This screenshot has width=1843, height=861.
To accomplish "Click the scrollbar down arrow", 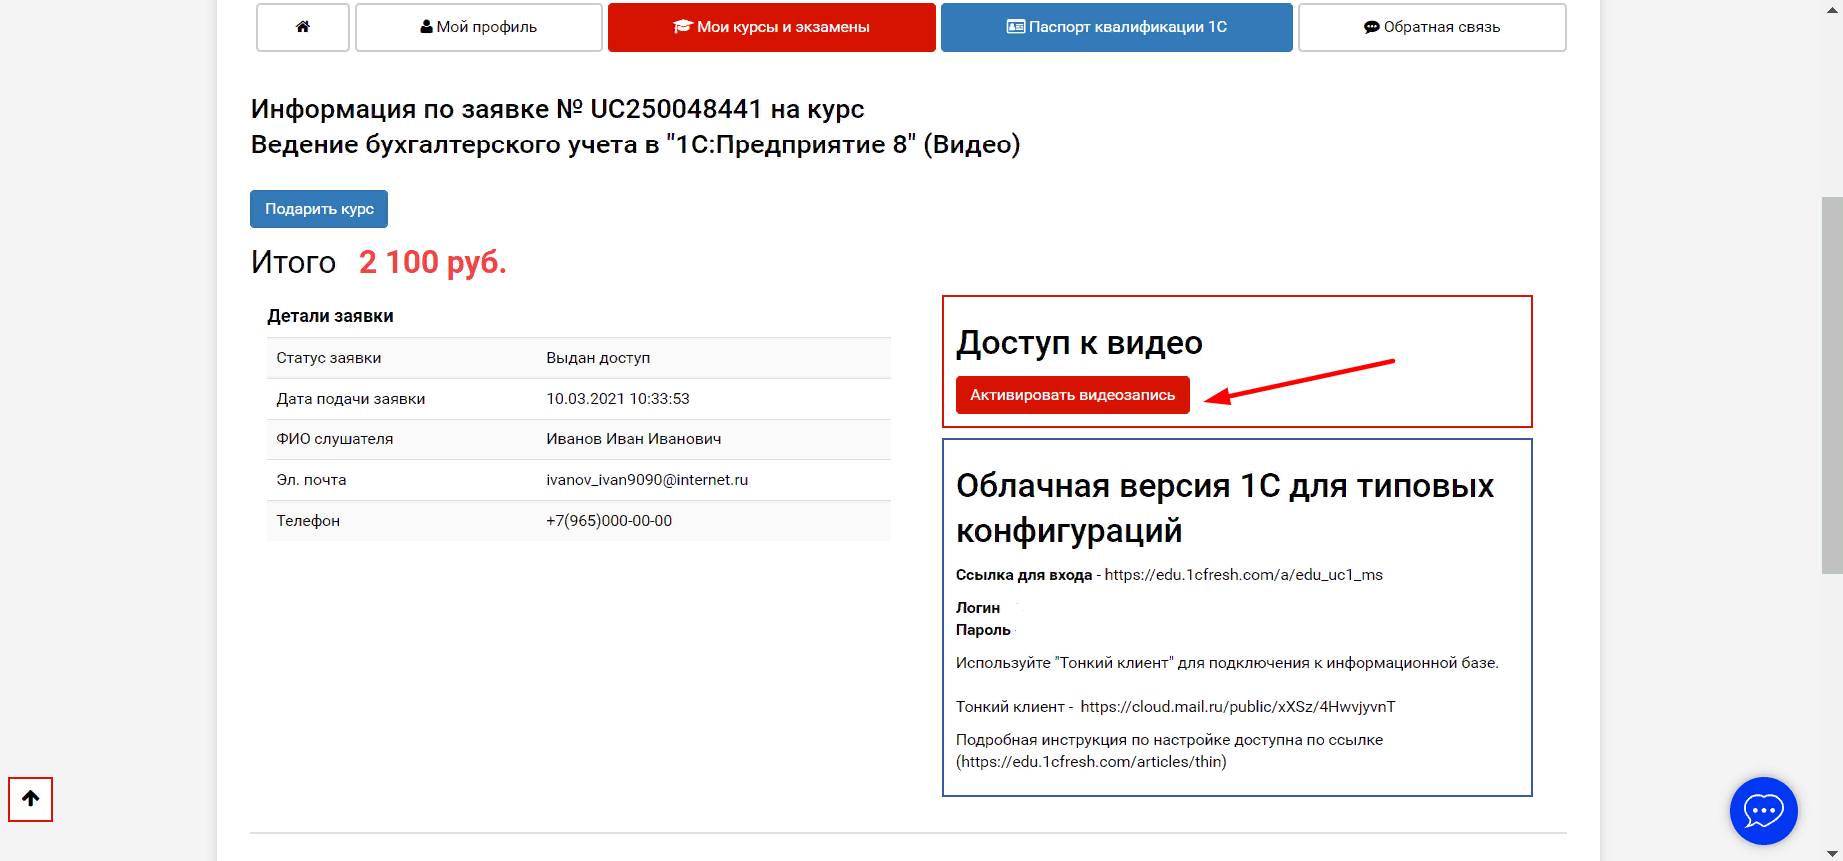I will pyautogui.click(x=1832, y=853).
